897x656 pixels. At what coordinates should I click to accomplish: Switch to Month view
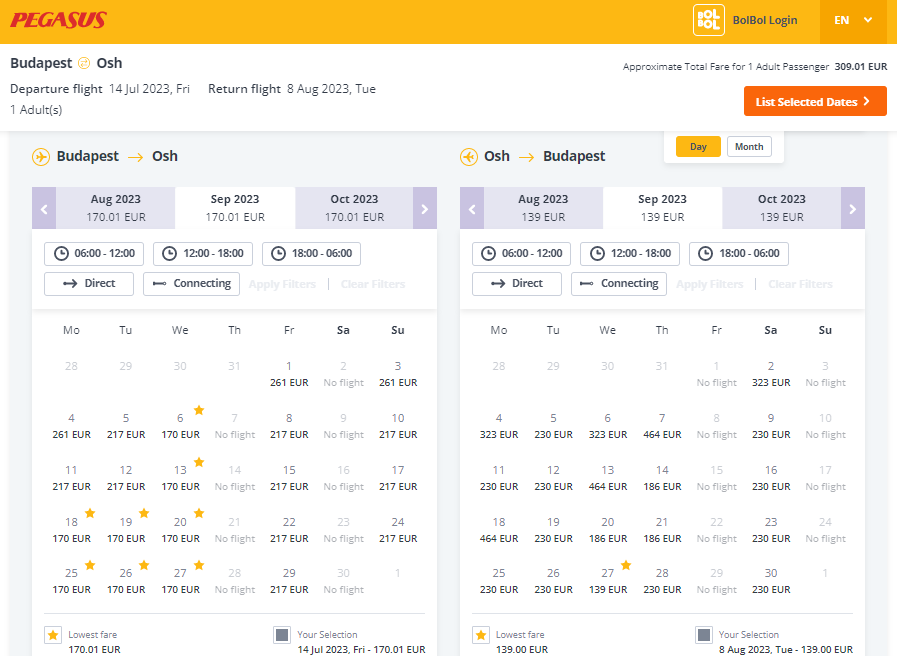point(749,146)
